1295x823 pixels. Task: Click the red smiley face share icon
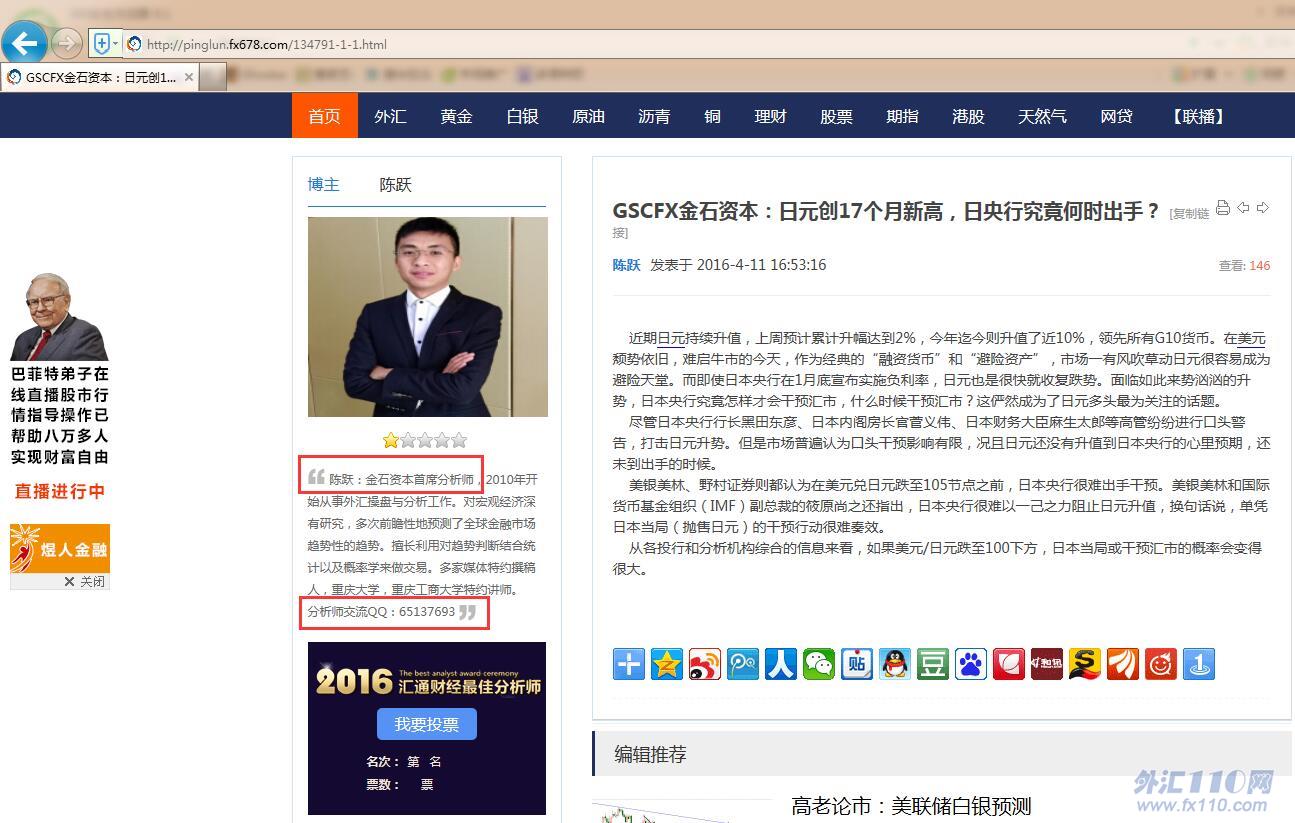(x=1161, y=664)
